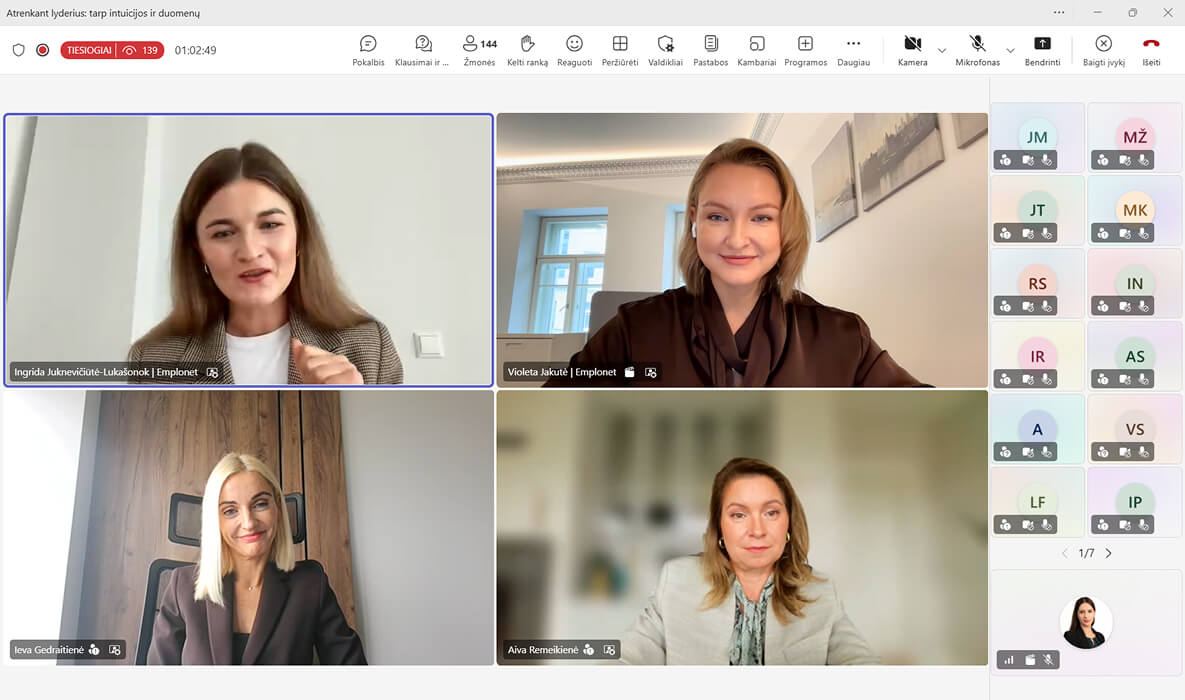Image resolution: width=1185 pixels, height=700 pixels.
Task: Go to previous participants page
Action: tap(1065, 553)
